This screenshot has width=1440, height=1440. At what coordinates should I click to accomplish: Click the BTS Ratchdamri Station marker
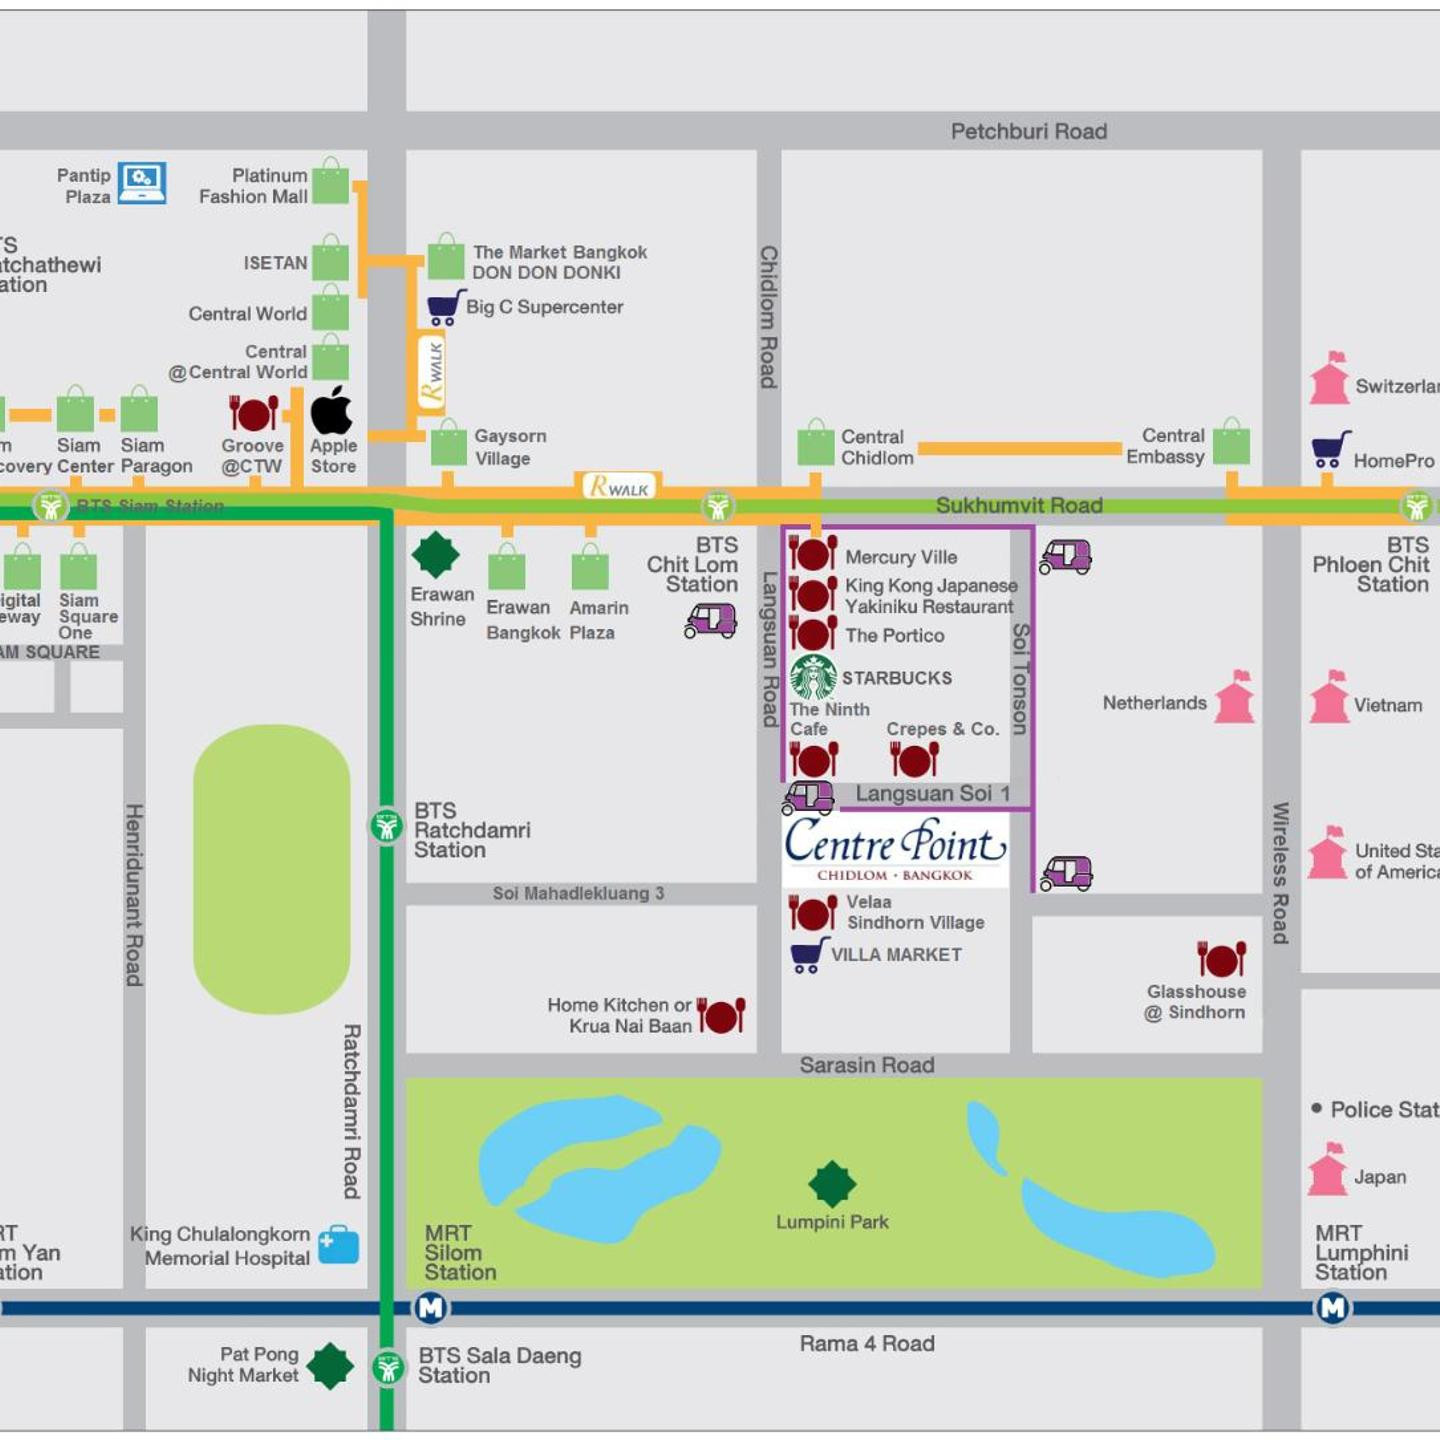[x=387, y=827]
